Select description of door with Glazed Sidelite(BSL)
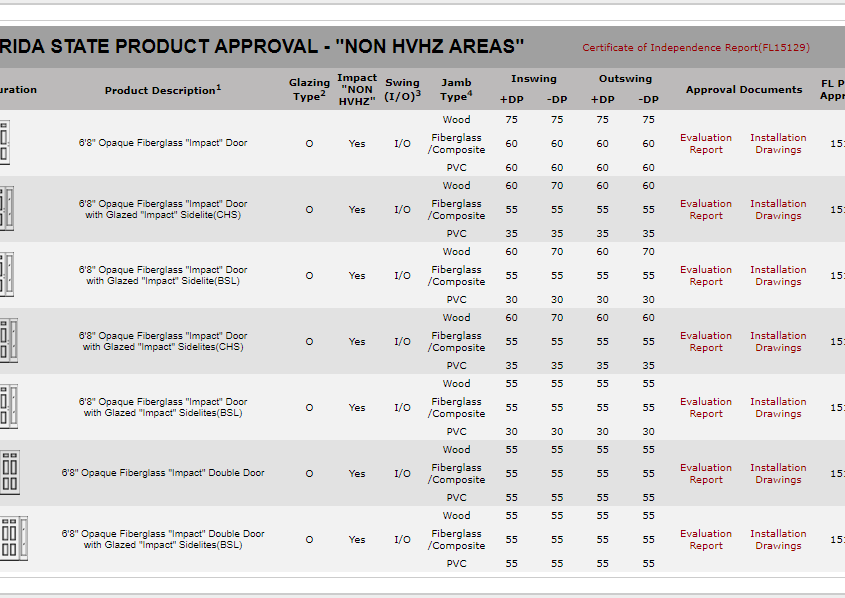 click(163, 275)
